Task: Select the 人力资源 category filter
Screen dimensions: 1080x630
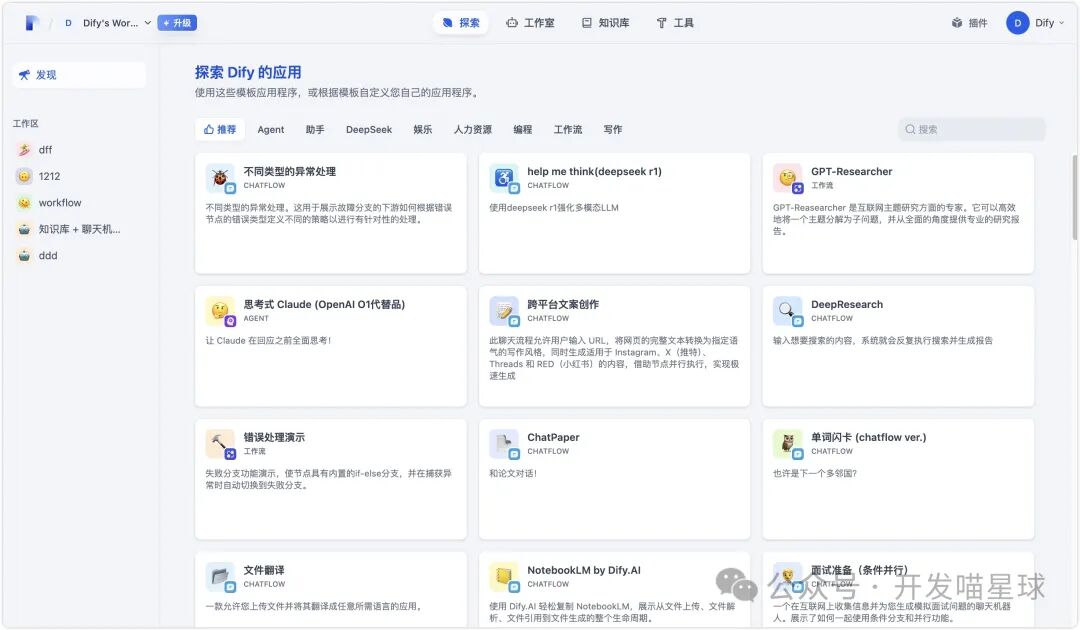Action: point(472,129)
